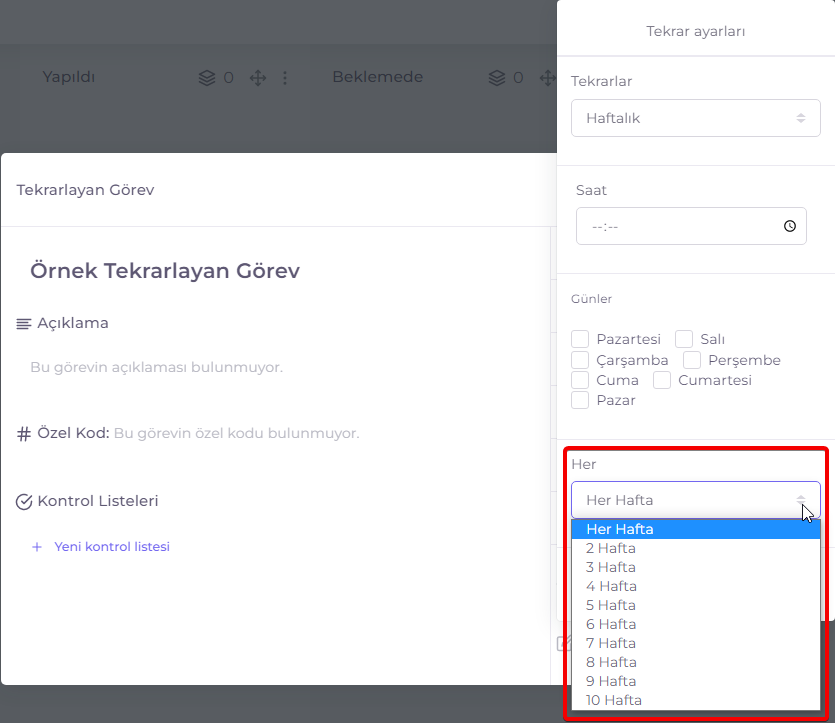Click the check circle icon beside Kontrol Listeleri
The height and width of the screenshot is (723, 835).
click(x=24, y=502)
